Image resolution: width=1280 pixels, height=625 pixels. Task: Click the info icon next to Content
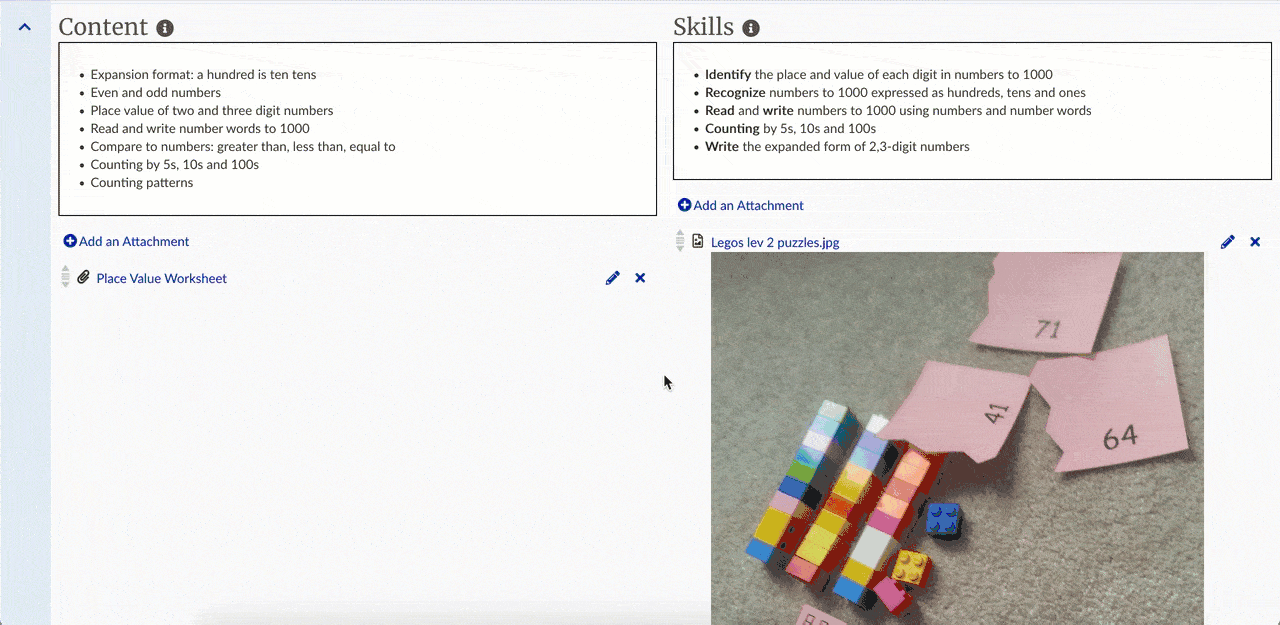click(x=165, y=28)
